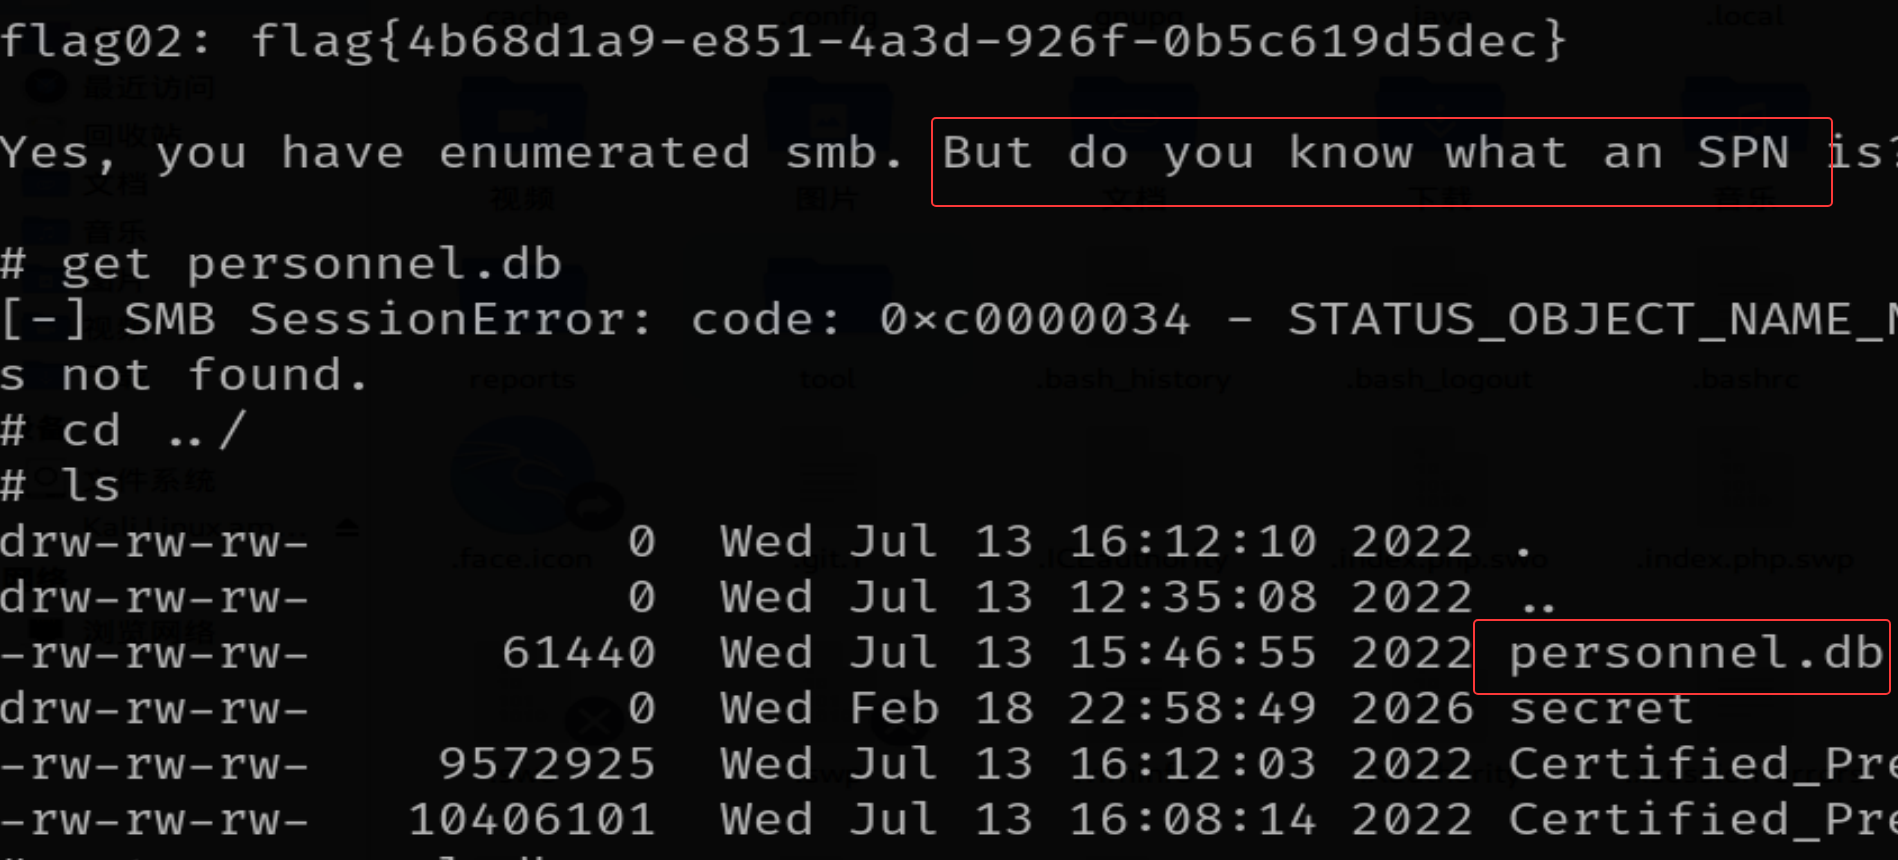Open the faint "tool" folder in background
The width and height of the screenshot is (1898, 860).
click(828, 380)
